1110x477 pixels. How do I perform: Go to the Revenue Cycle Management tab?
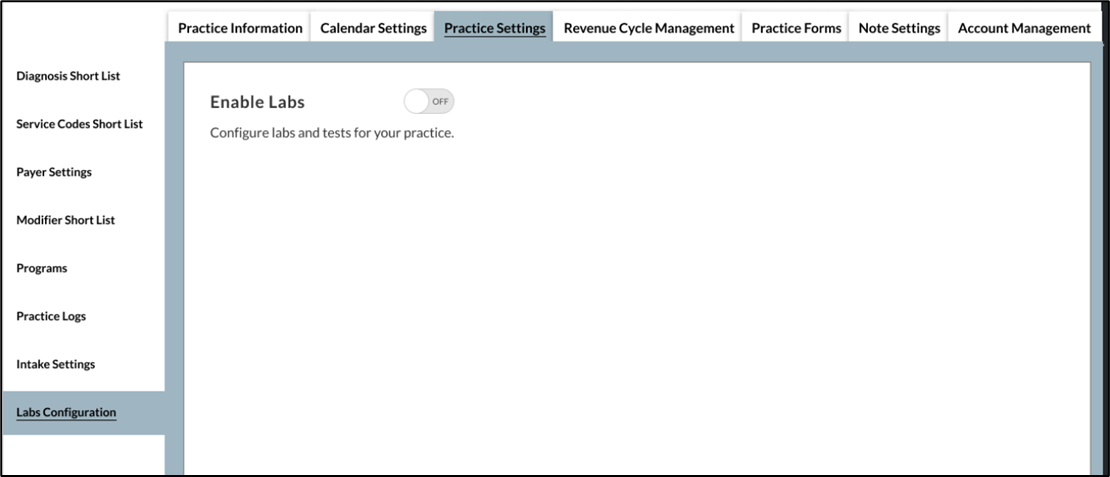coord(649,28)
